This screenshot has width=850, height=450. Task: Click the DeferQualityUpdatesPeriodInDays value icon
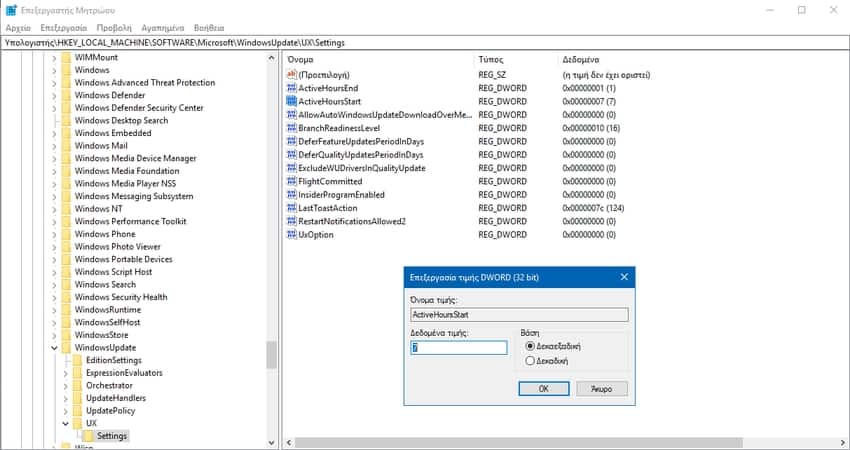point(292,155)
